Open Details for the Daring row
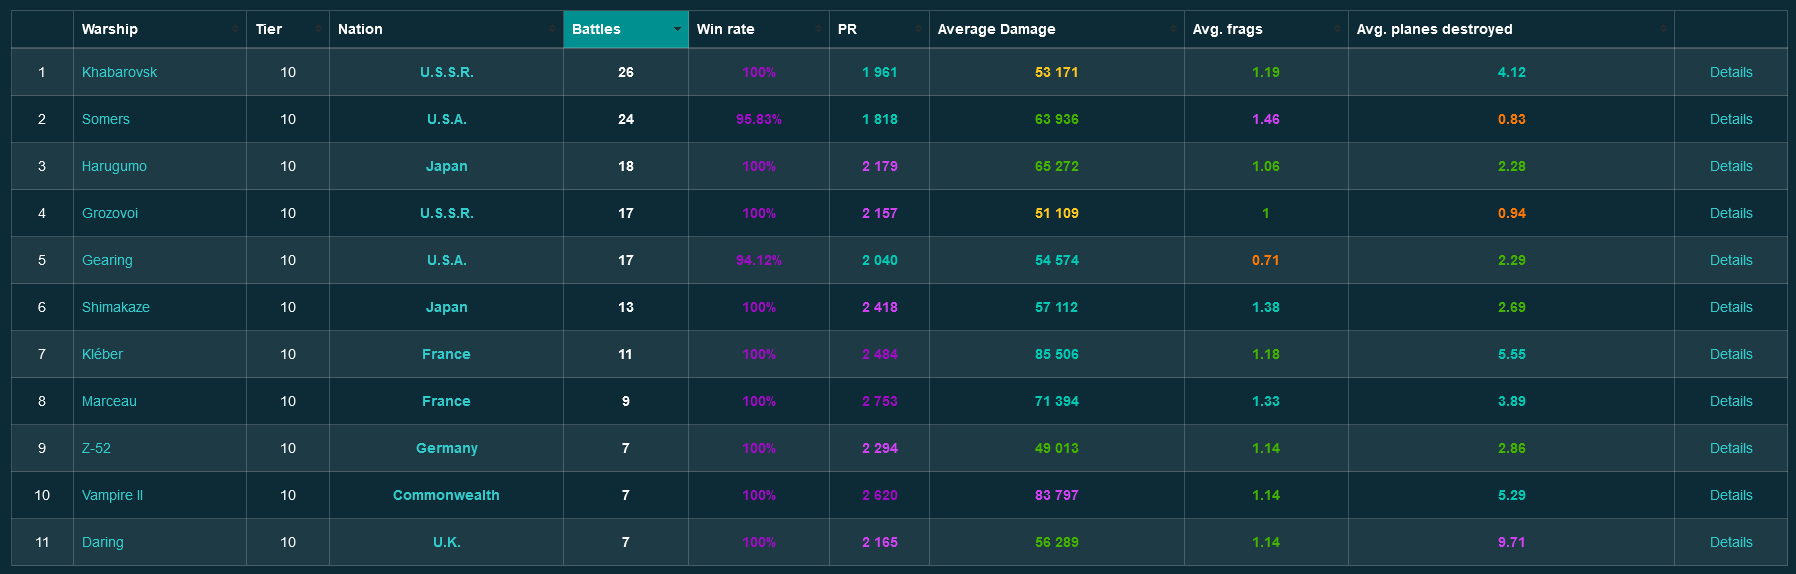The image size is (1796, 574). tap(1730, 542)
